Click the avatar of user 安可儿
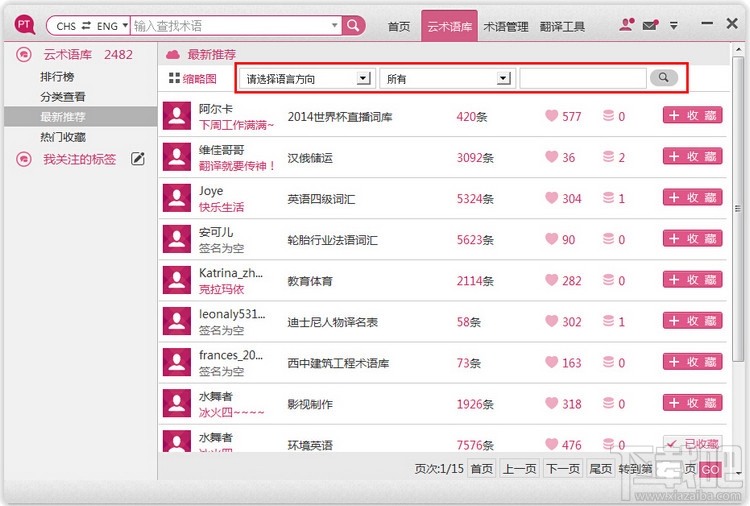The width and height of the screenshot is (750, 506). (177, 239)
